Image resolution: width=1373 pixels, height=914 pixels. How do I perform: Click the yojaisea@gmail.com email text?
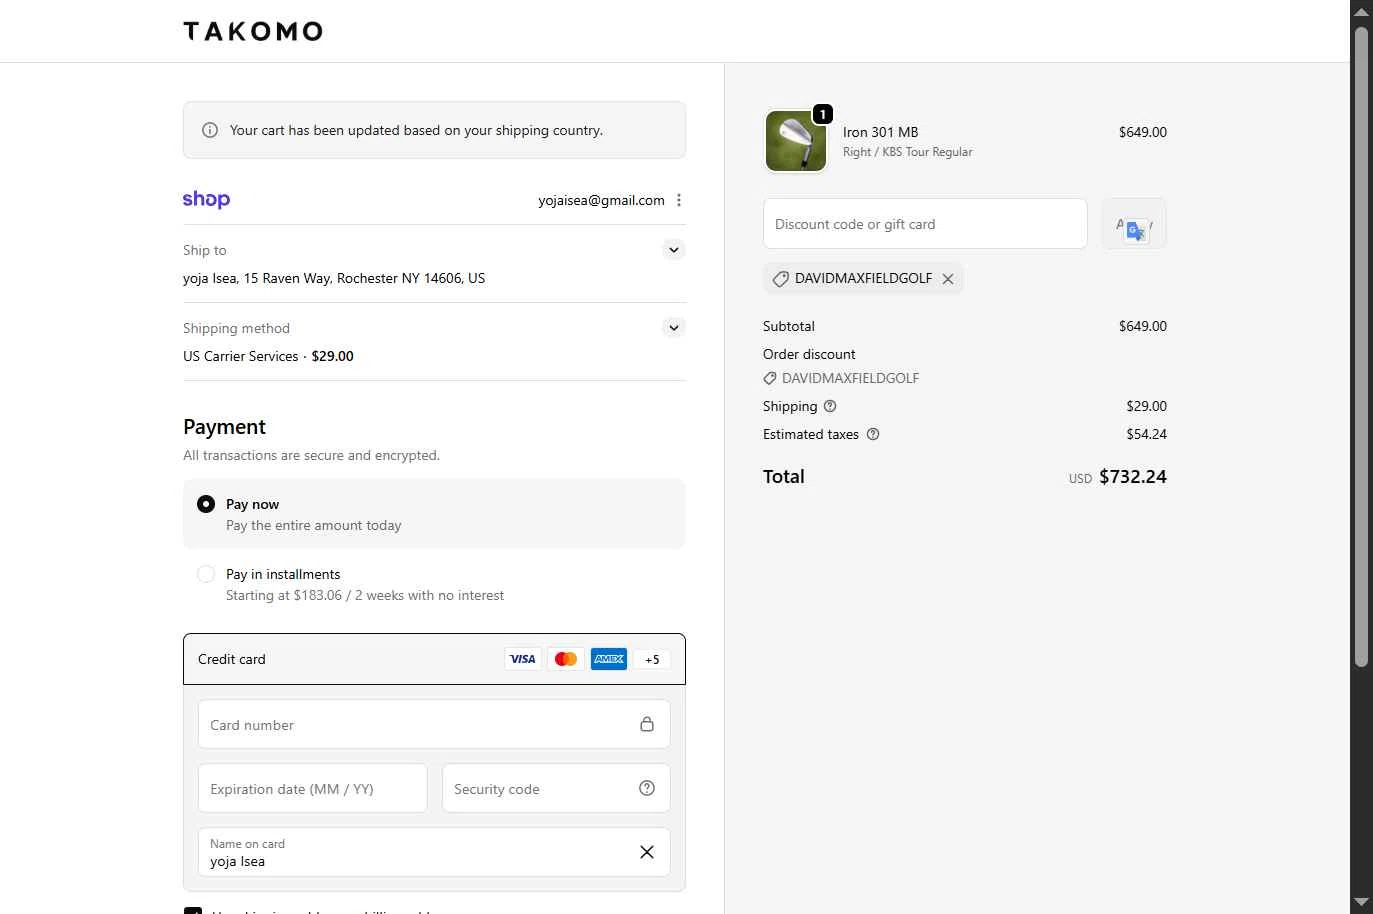tap(601, 200)
